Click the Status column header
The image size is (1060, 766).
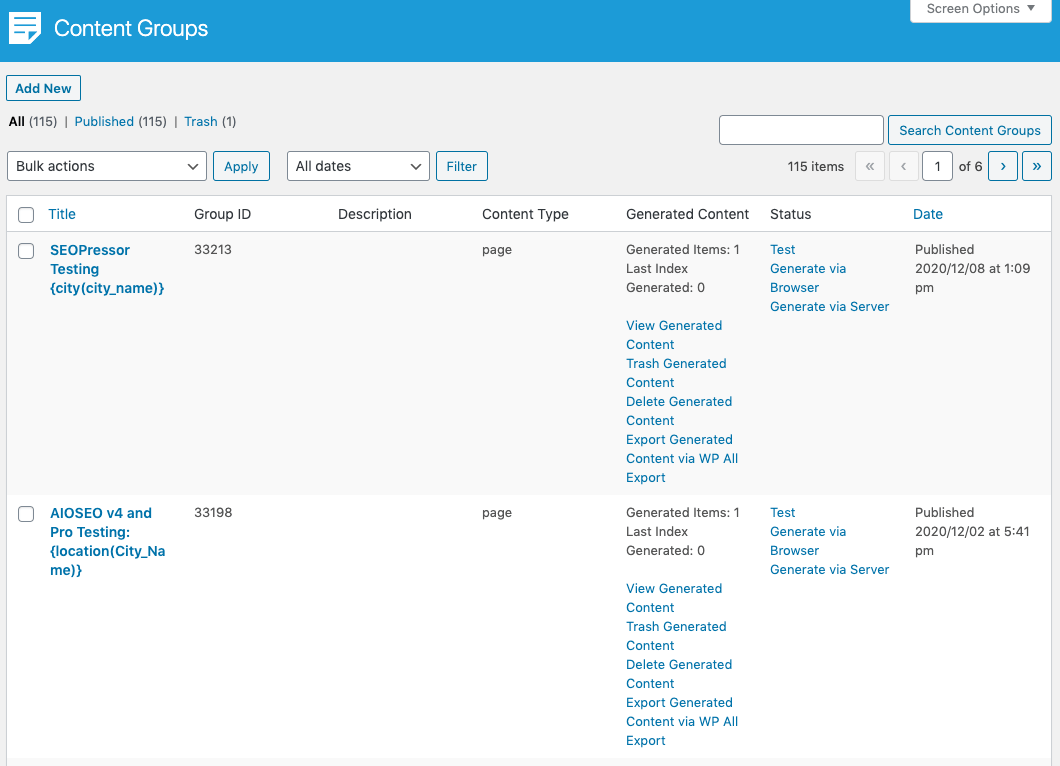point(790,214)
